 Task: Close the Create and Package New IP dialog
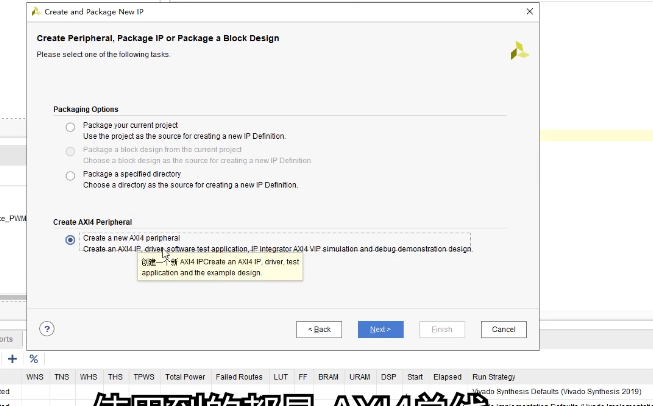coord(530,11)
